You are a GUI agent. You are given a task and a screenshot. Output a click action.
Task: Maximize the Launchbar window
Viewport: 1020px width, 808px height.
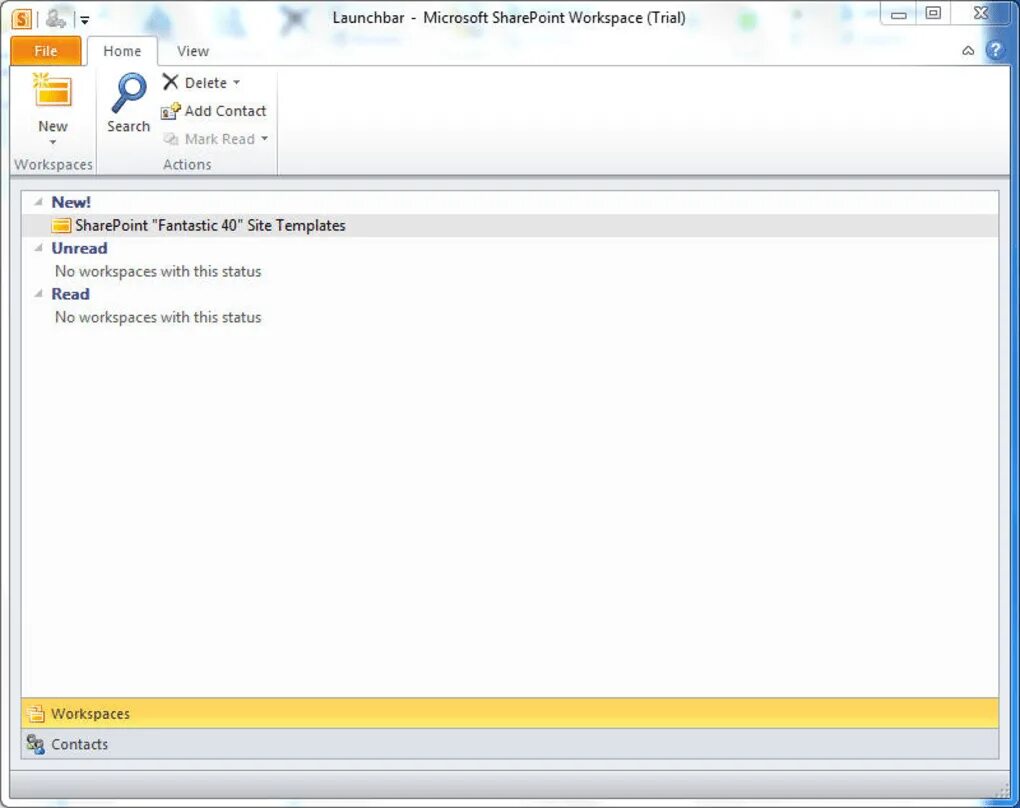tap(933, 14)
